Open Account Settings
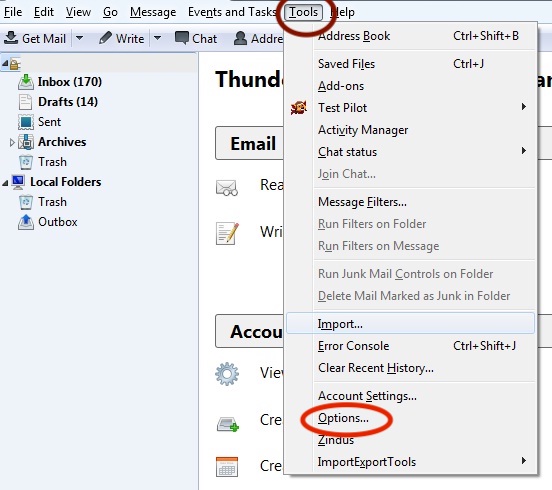 point(411,396)
